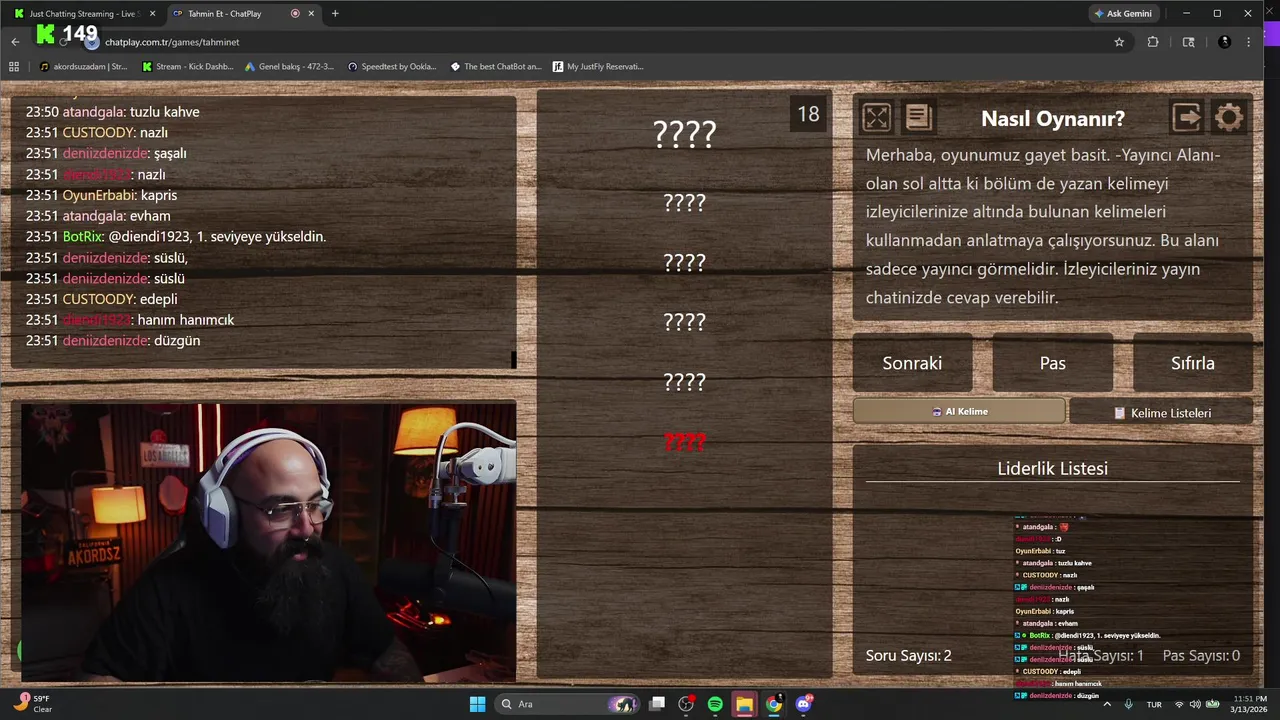Viewport: 1280px width, 720px height.
Task: Open Speedtest by Ookla bookmark
Action: coord(392,67)
